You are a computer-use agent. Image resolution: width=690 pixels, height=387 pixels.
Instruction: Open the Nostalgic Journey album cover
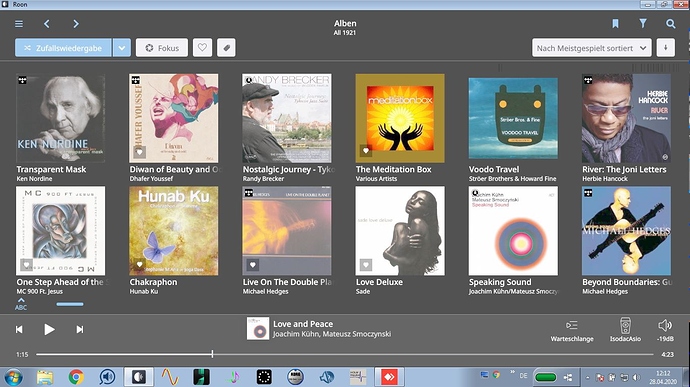[x=287, y=118]
